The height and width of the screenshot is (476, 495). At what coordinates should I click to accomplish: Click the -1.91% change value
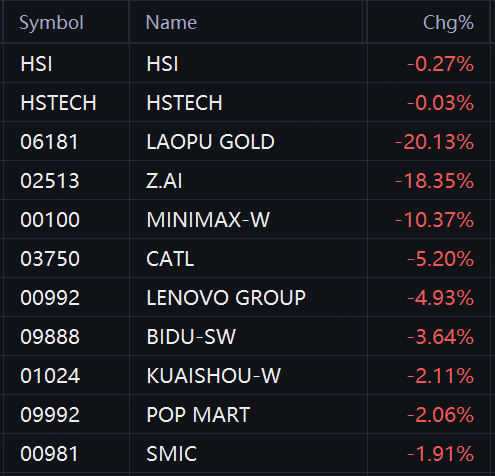point(440,454)
